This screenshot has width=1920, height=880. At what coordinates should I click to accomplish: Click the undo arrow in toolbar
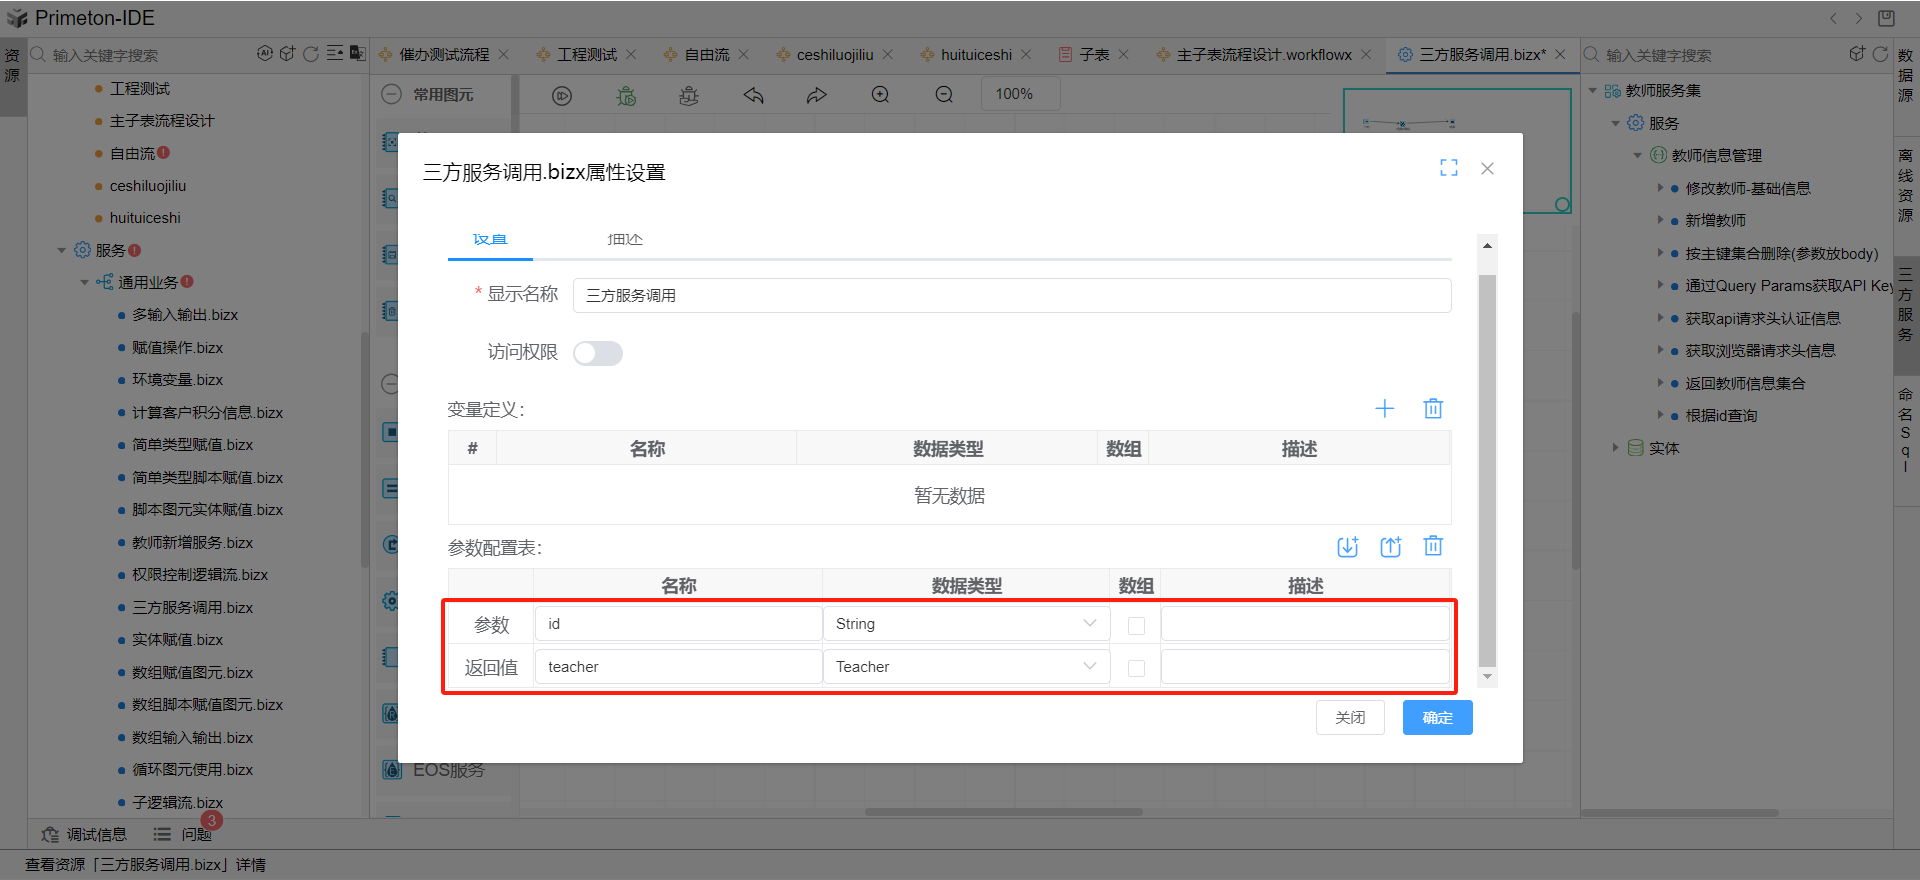(x=753, y=95)
